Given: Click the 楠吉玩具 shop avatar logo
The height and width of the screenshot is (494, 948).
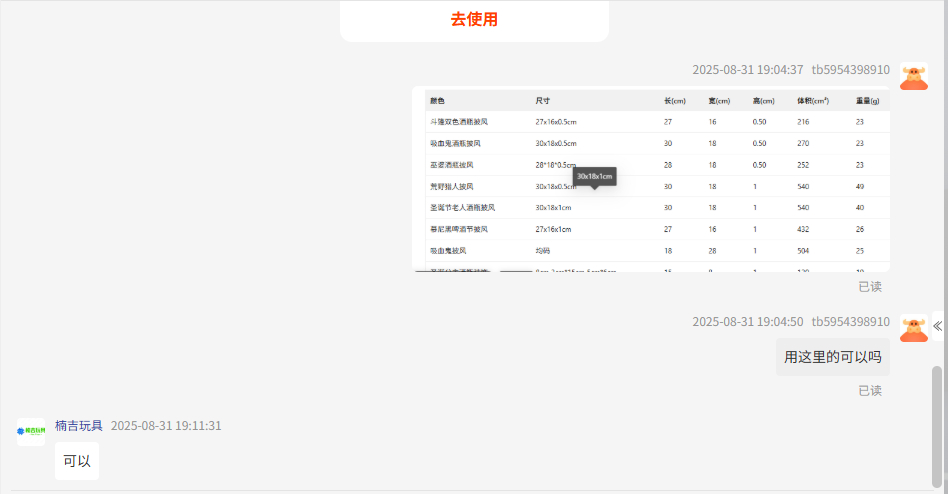Looking at the screenshot, I should [x=31, y=432].
